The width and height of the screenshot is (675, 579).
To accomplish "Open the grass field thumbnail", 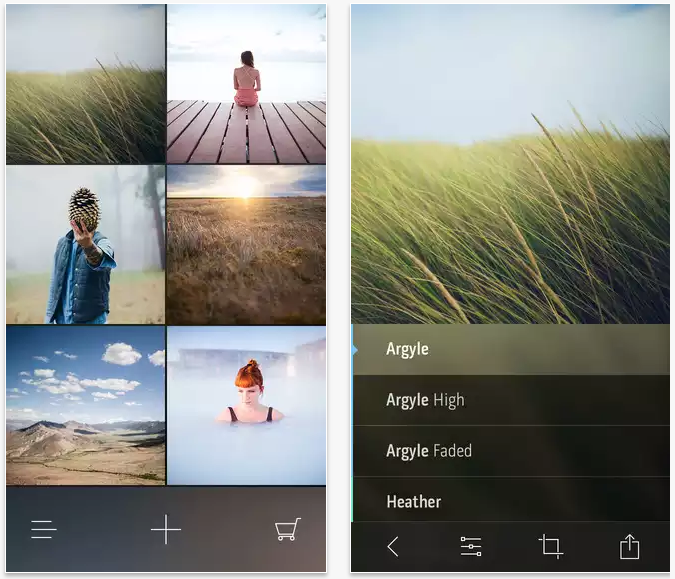I will coord(85,84).
